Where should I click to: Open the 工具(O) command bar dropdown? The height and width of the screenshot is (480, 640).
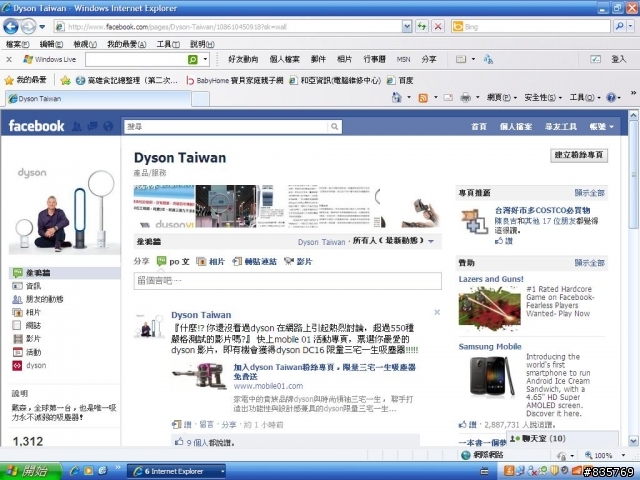point(585,98)
